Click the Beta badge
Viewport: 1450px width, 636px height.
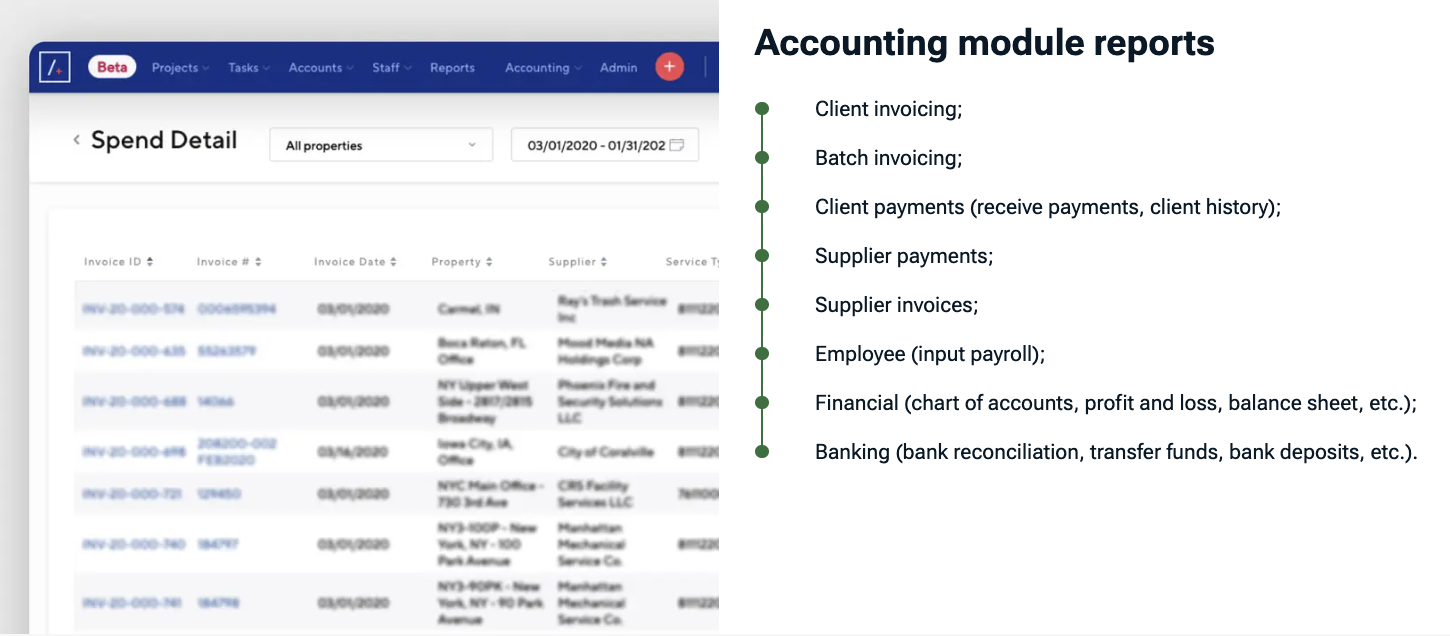112,67
